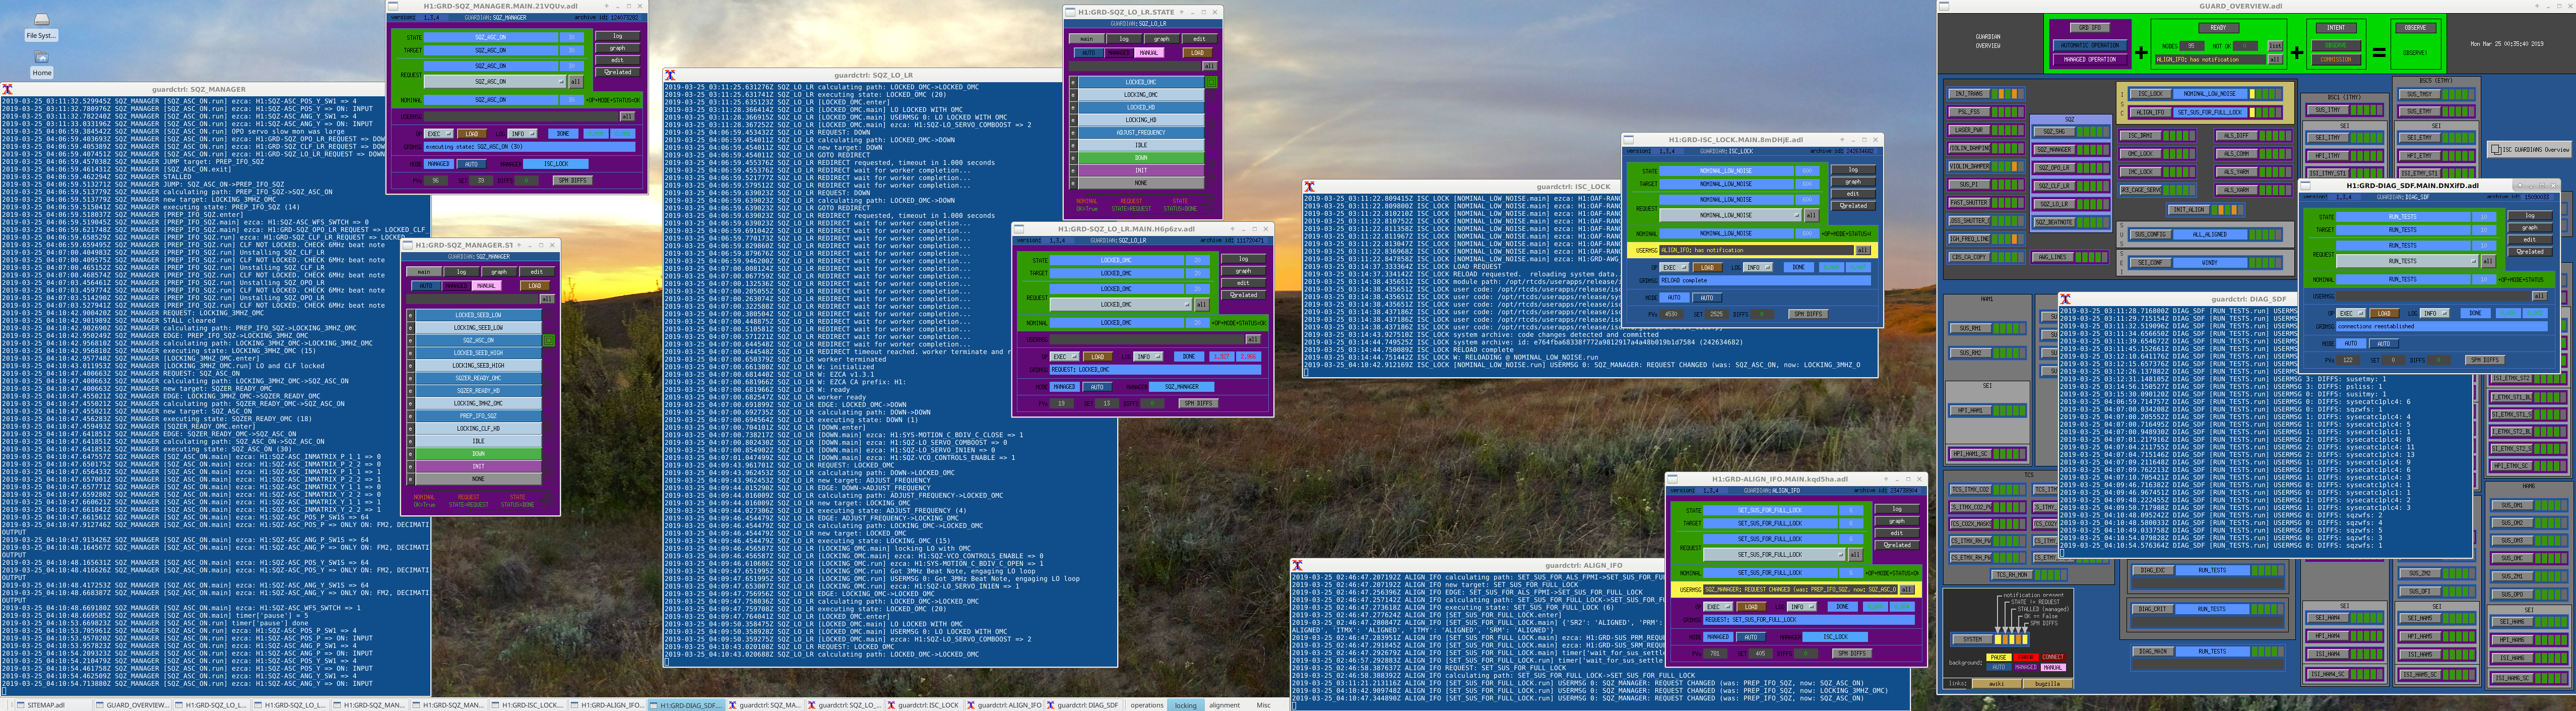2576x711 pixels.
Task: Click the 'e' button beside LOCKING_CLF_HD state
Action: [410, 429]
